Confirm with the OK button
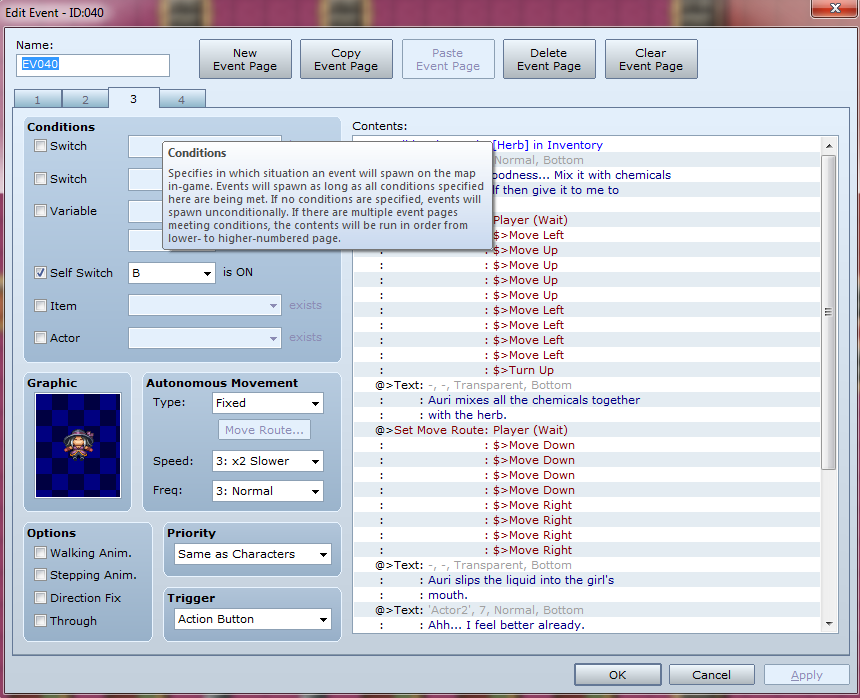Viewport: 860px width, 698px height. click(618, 675)
